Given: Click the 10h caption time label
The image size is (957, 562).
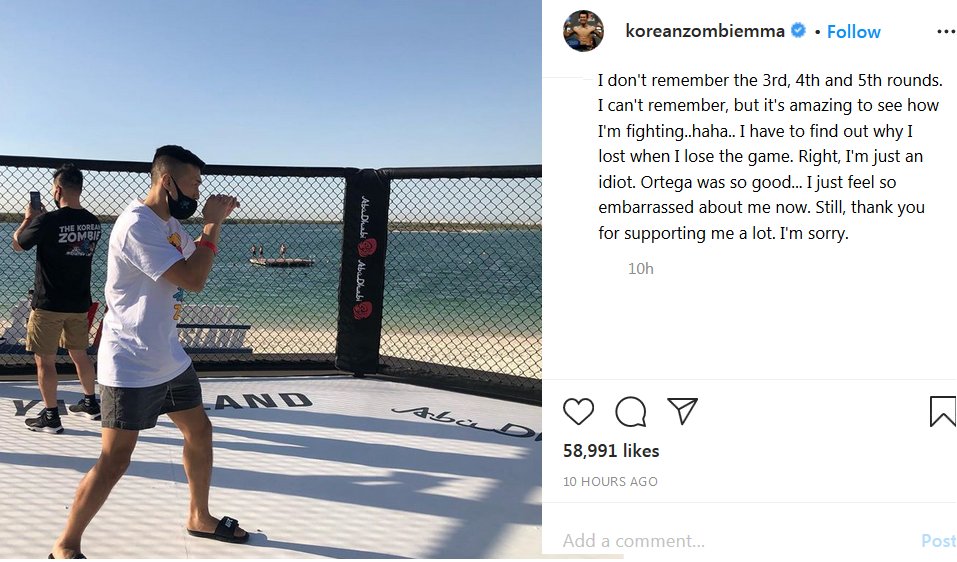Looking at the screenshot, I should (x=641, y=268).
